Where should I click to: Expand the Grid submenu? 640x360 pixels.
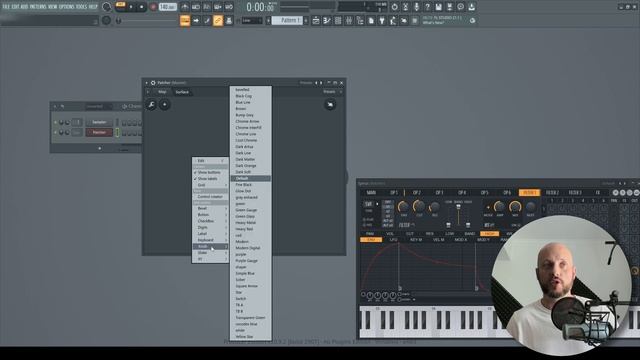point(210,185)
